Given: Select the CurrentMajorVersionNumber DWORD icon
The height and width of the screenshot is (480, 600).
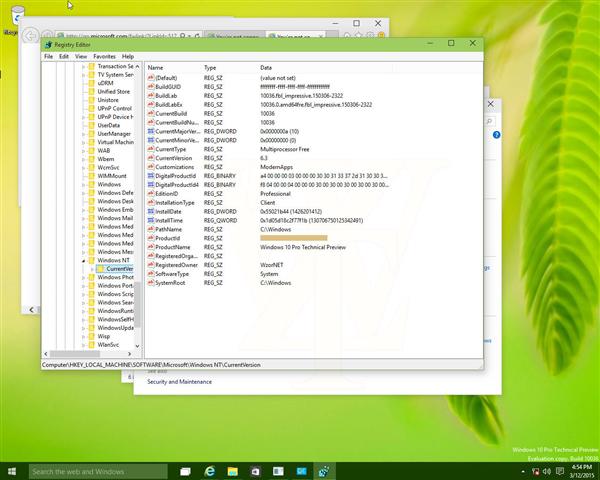Looking at the screenshot, I should tap(153, 130).
